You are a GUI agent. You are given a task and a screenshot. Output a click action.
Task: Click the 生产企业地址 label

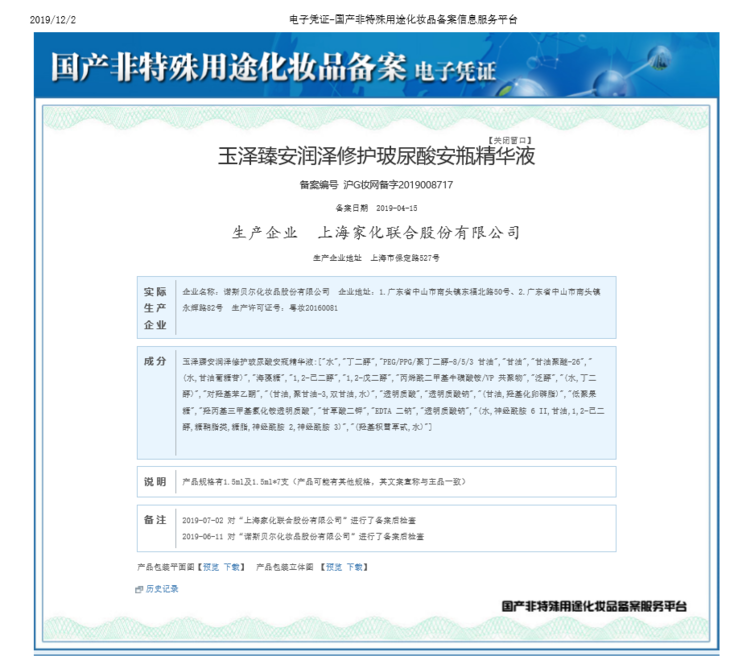pyautogui.click(x=337, y=258)
